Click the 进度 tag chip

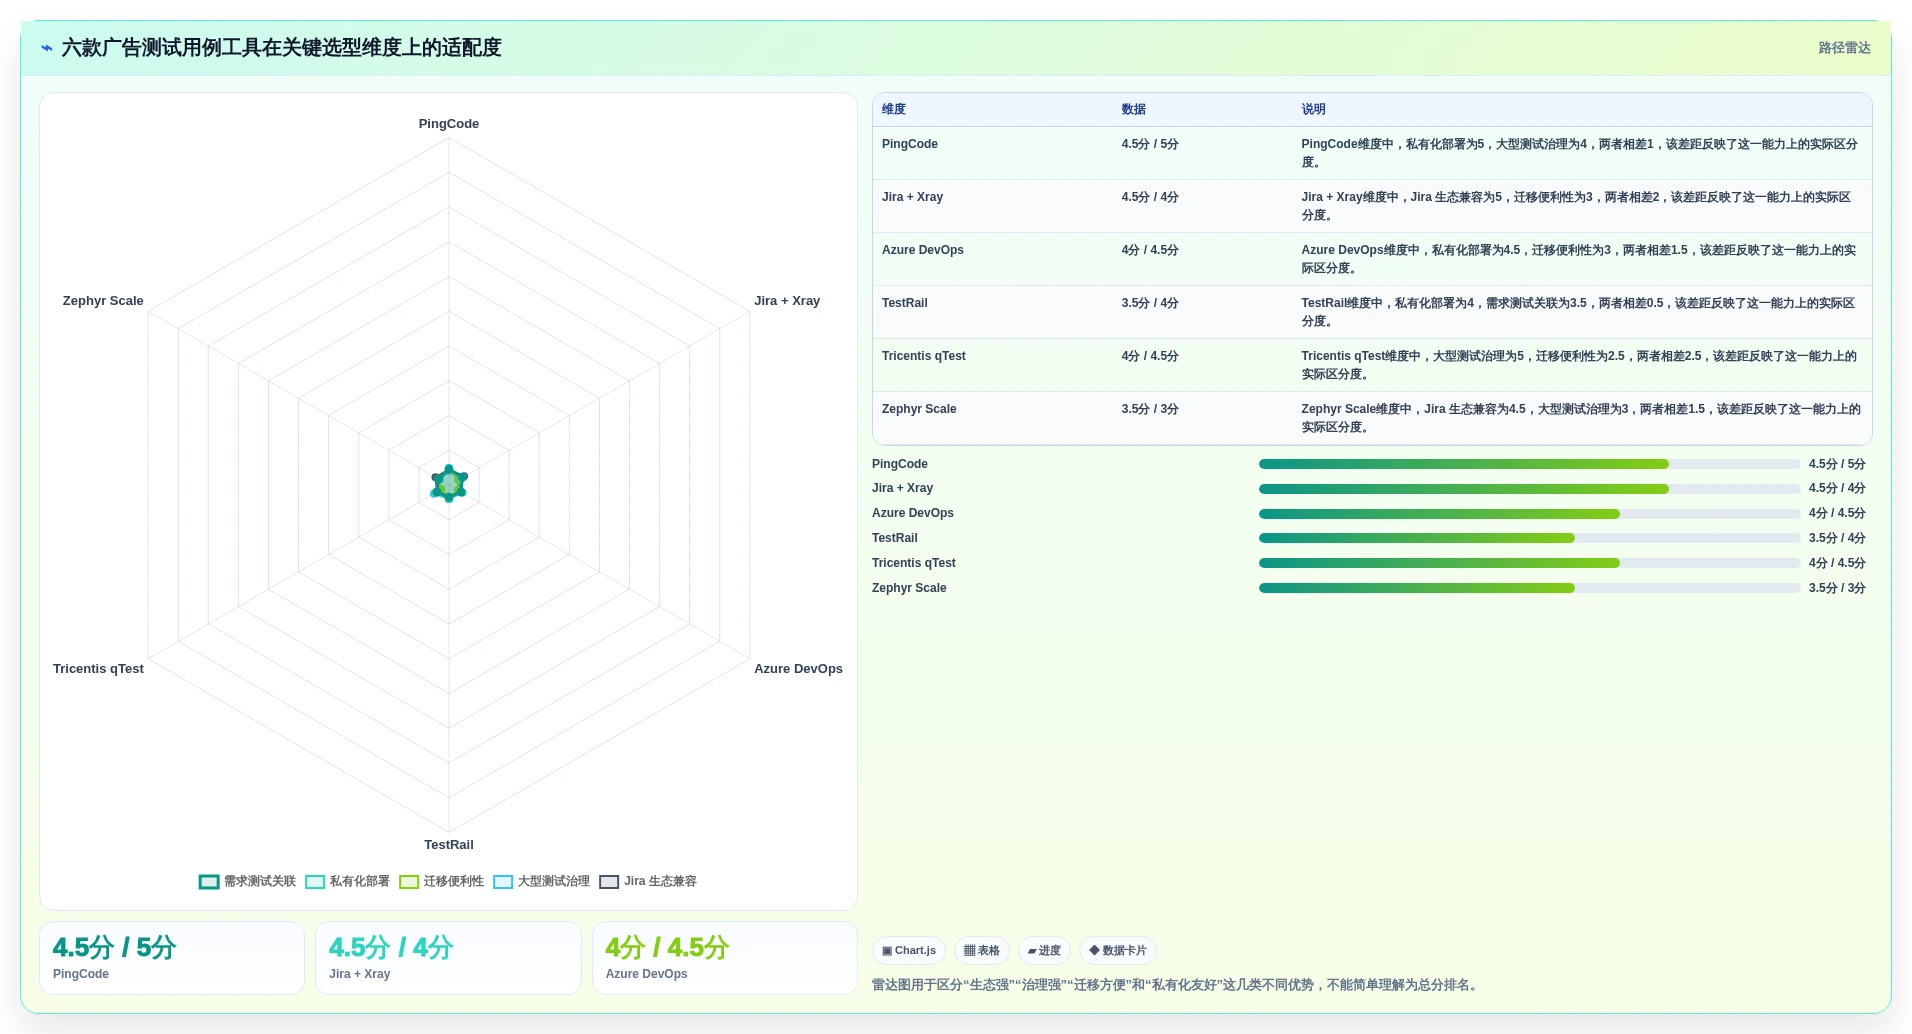coord(1044,951)
